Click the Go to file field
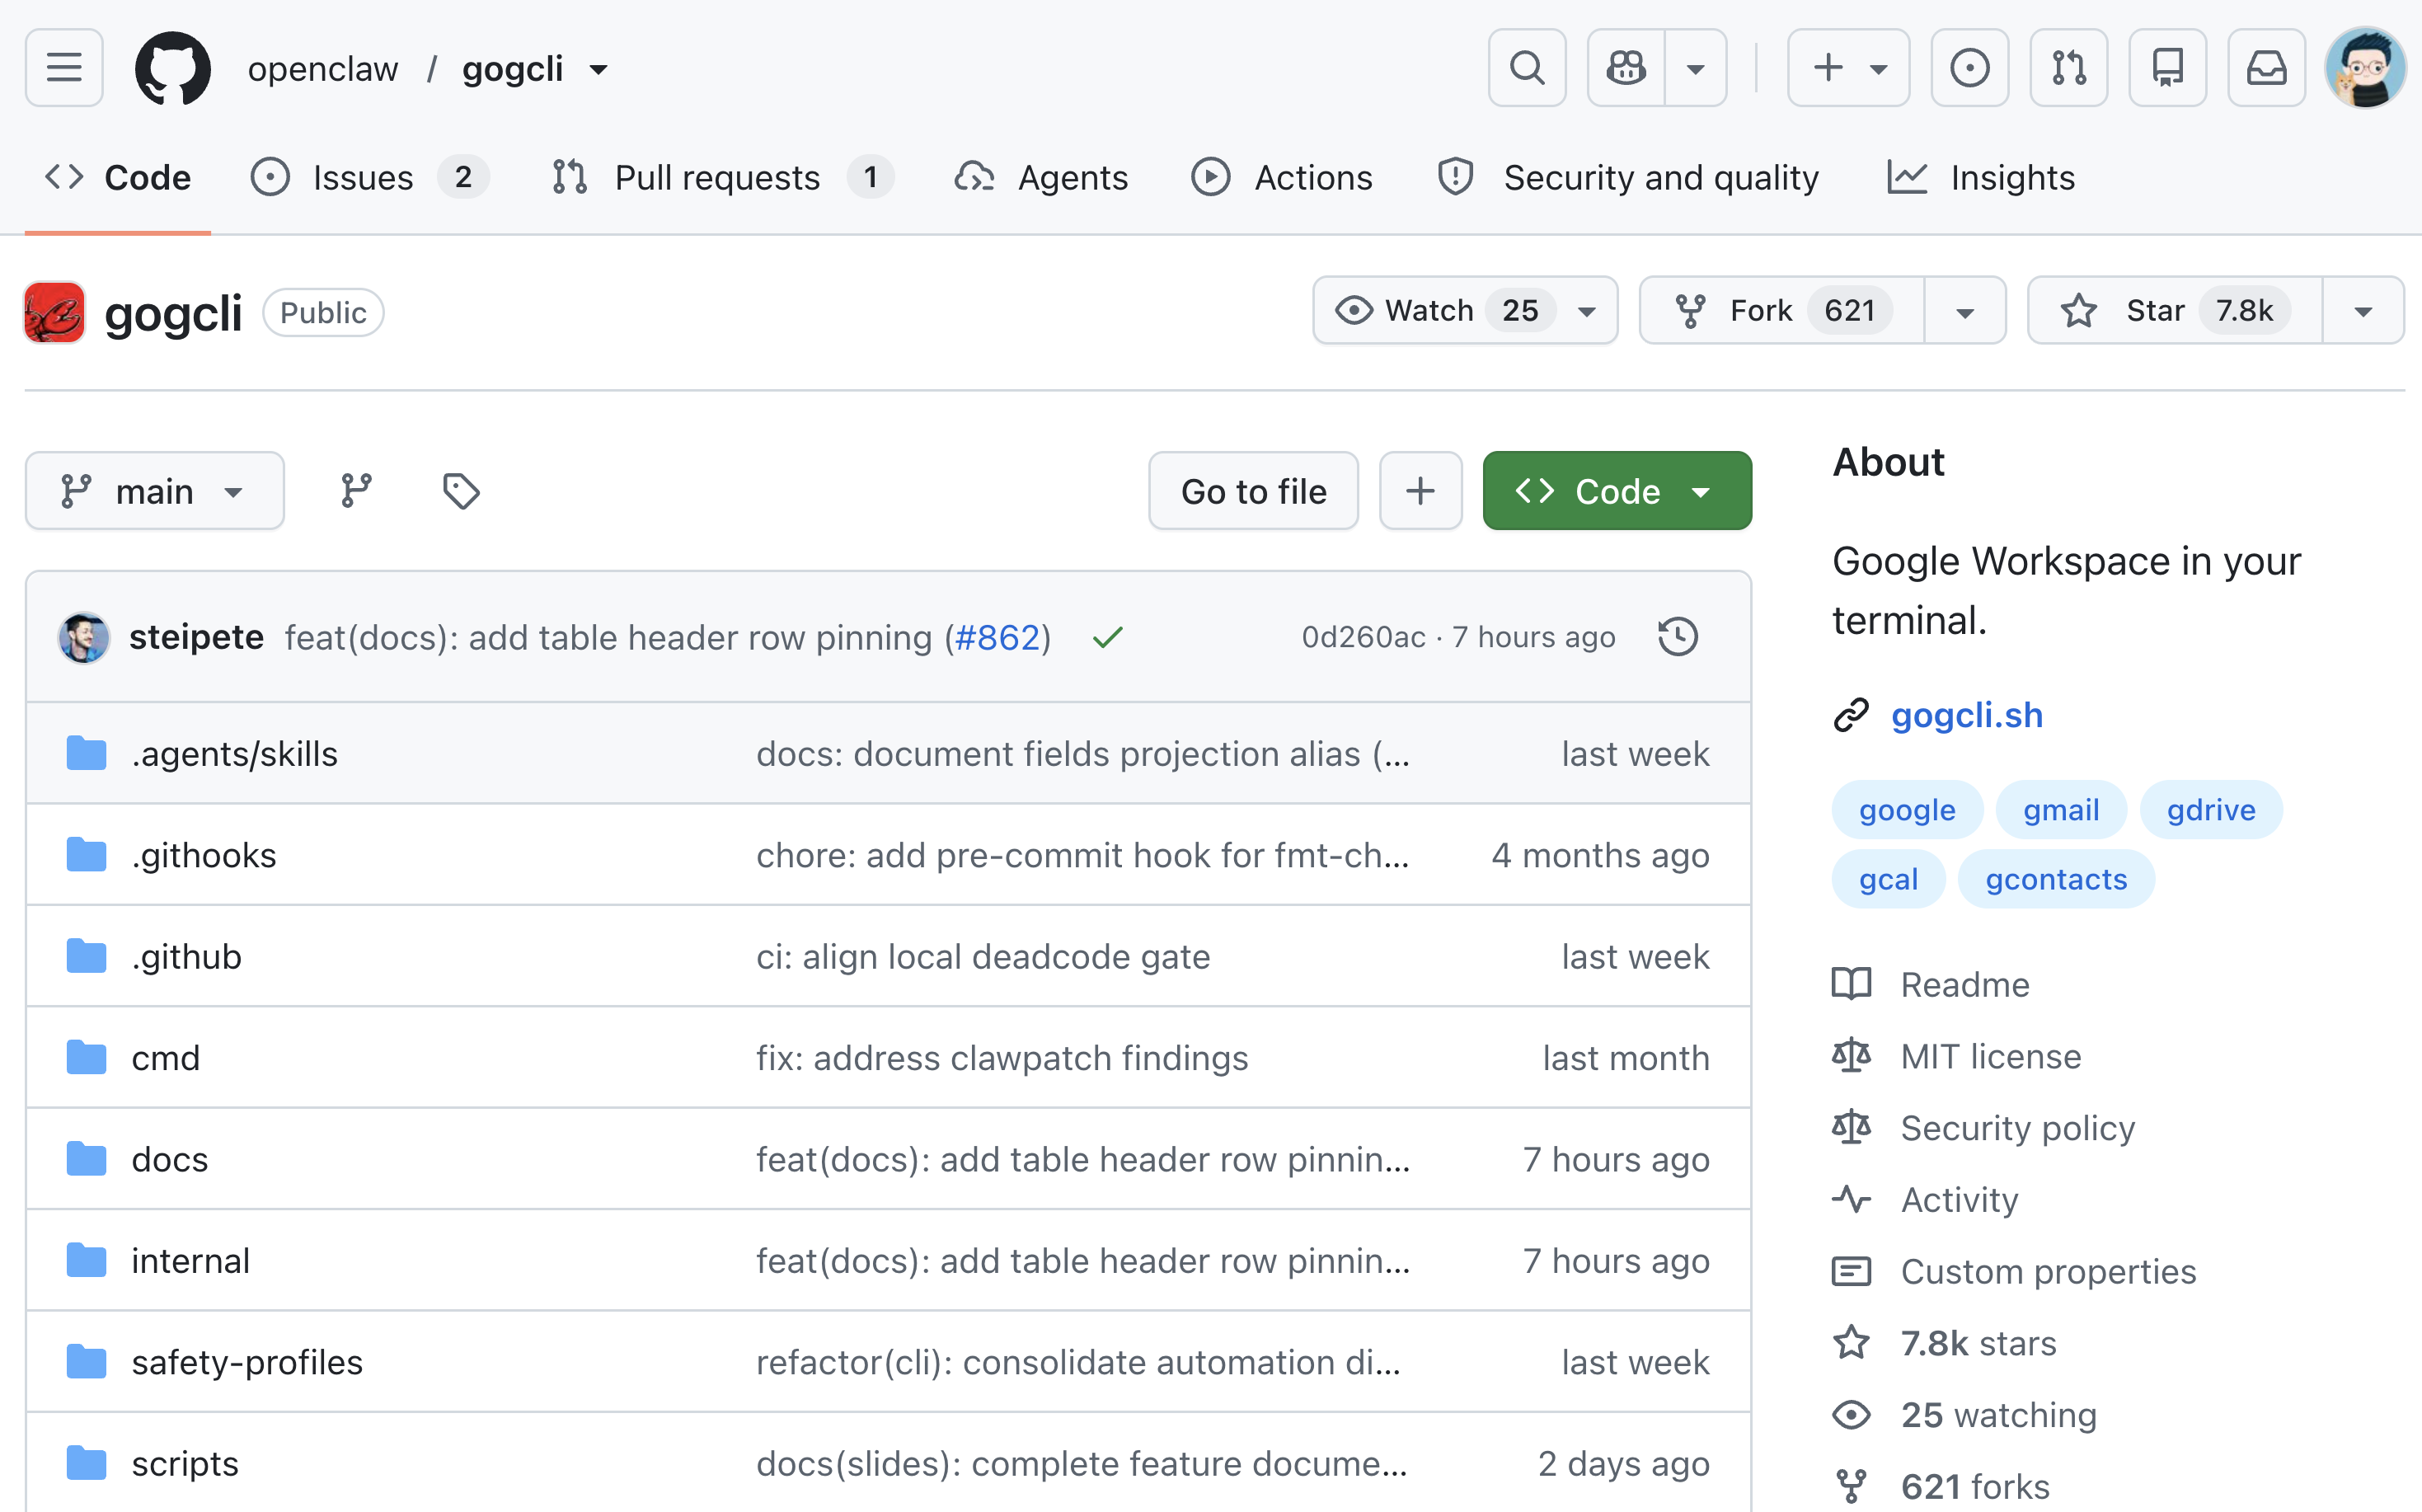 point(1253,491)
